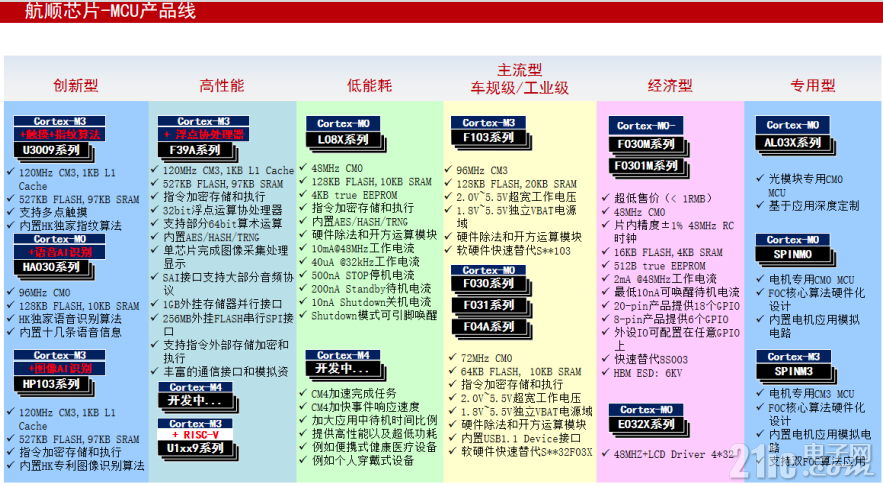Image resolution: width=883 pixels, height=486 pixels.
Task: Click the HBM ESD: 6KV bullet
Action: [648, 373]
